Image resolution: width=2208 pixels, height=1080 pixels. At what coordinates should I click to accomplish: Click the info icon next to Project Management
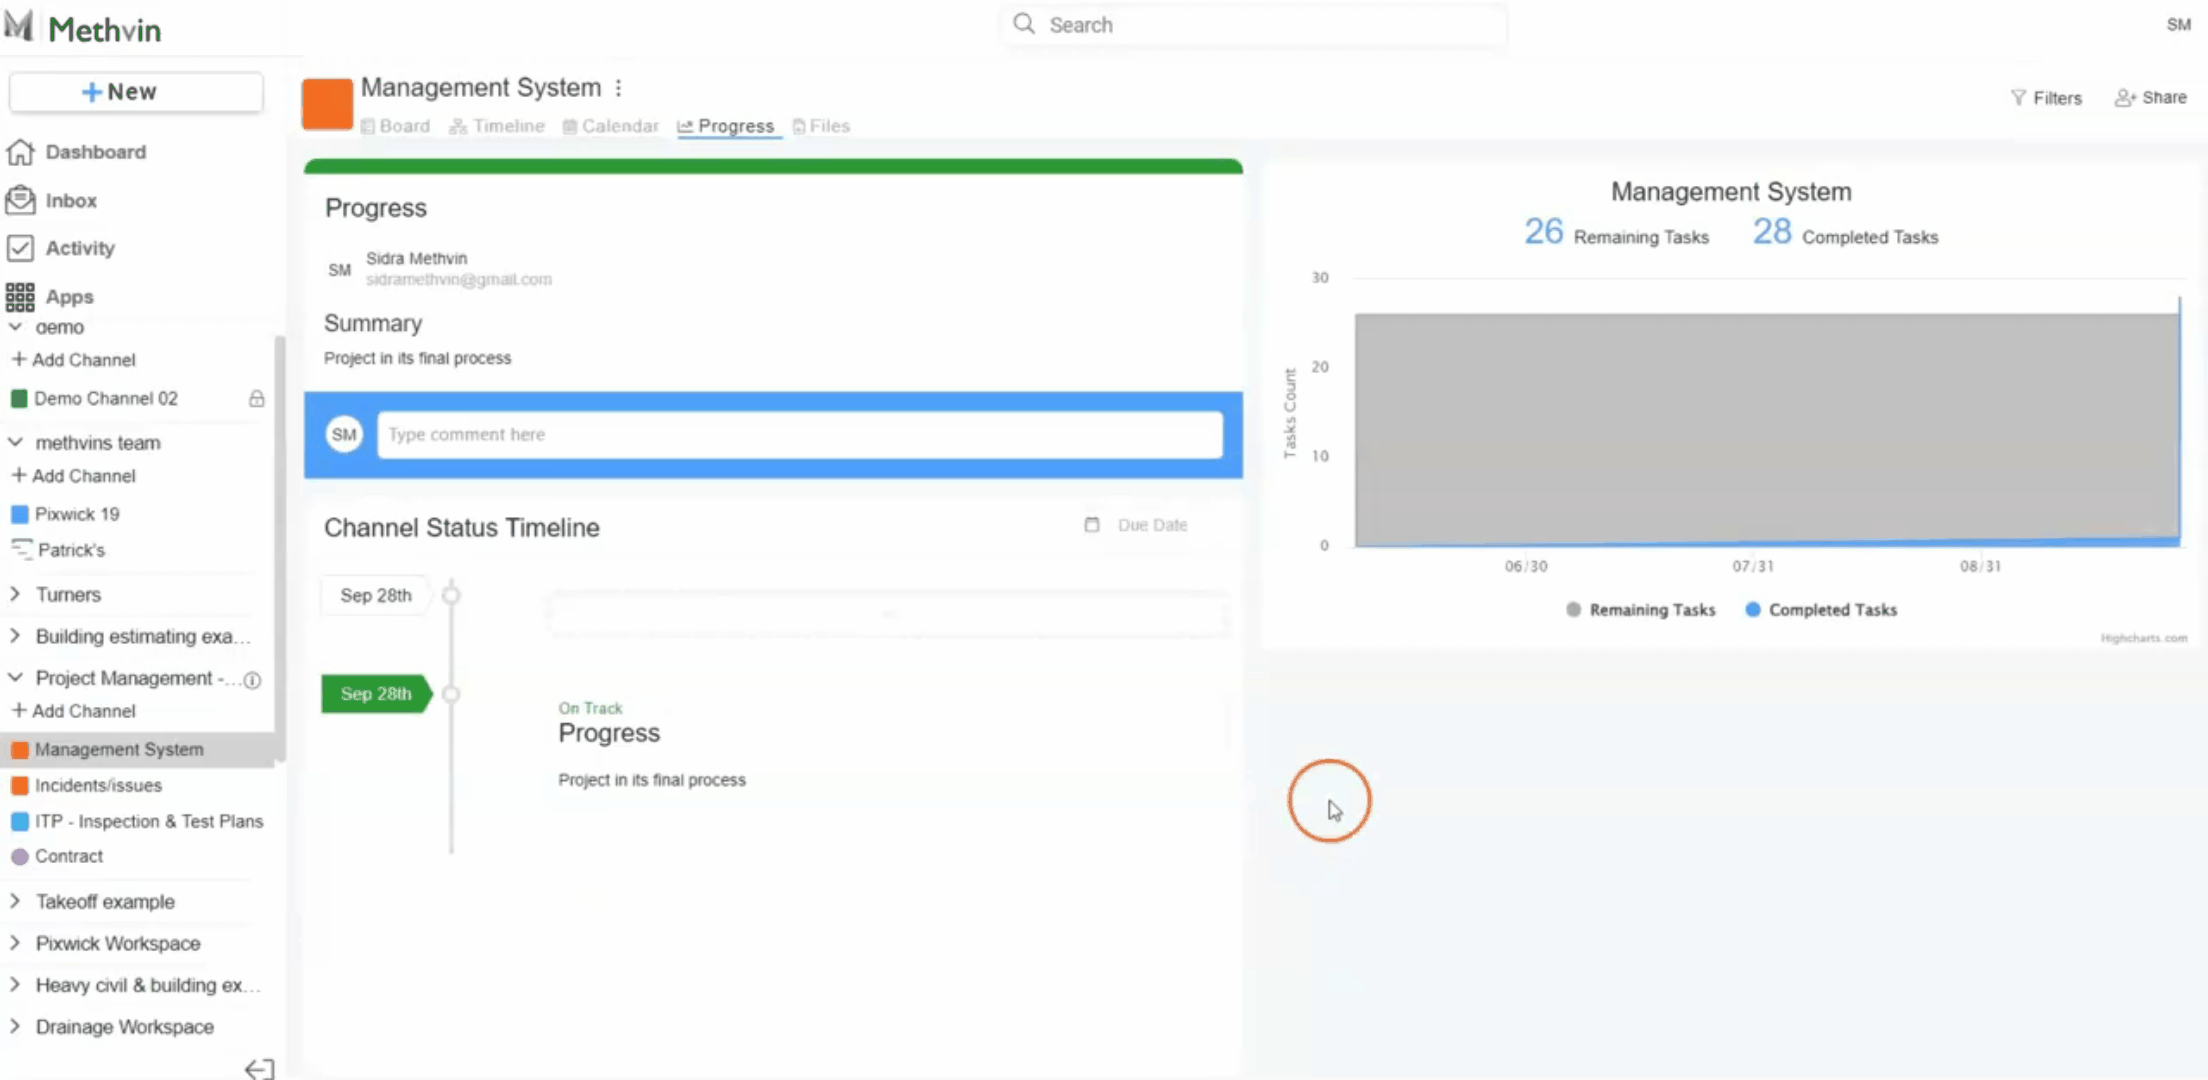[253, 680]
